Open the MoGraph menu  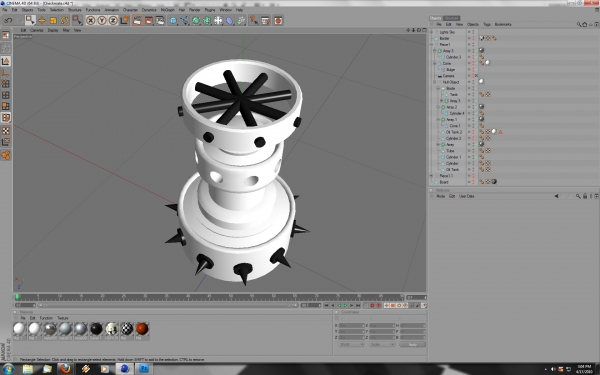tap(167, 10)
